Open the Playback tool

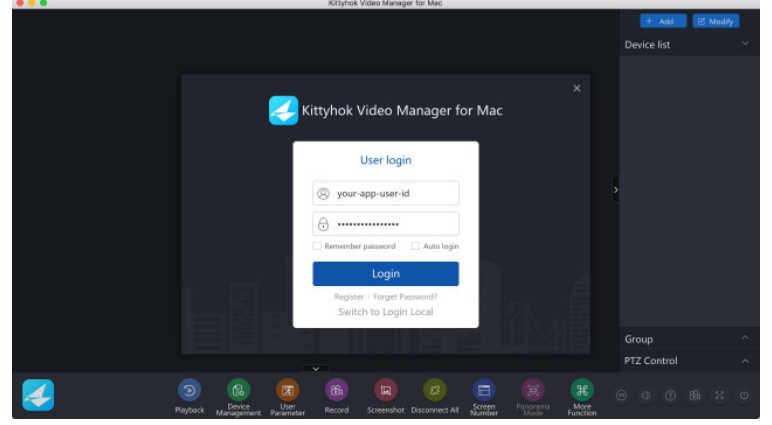click(189, 391)
